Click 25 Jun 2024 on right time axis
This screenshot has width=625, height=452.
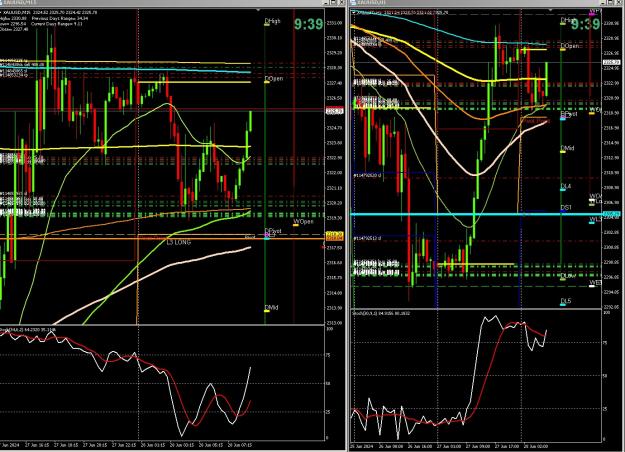click(360, 446)
